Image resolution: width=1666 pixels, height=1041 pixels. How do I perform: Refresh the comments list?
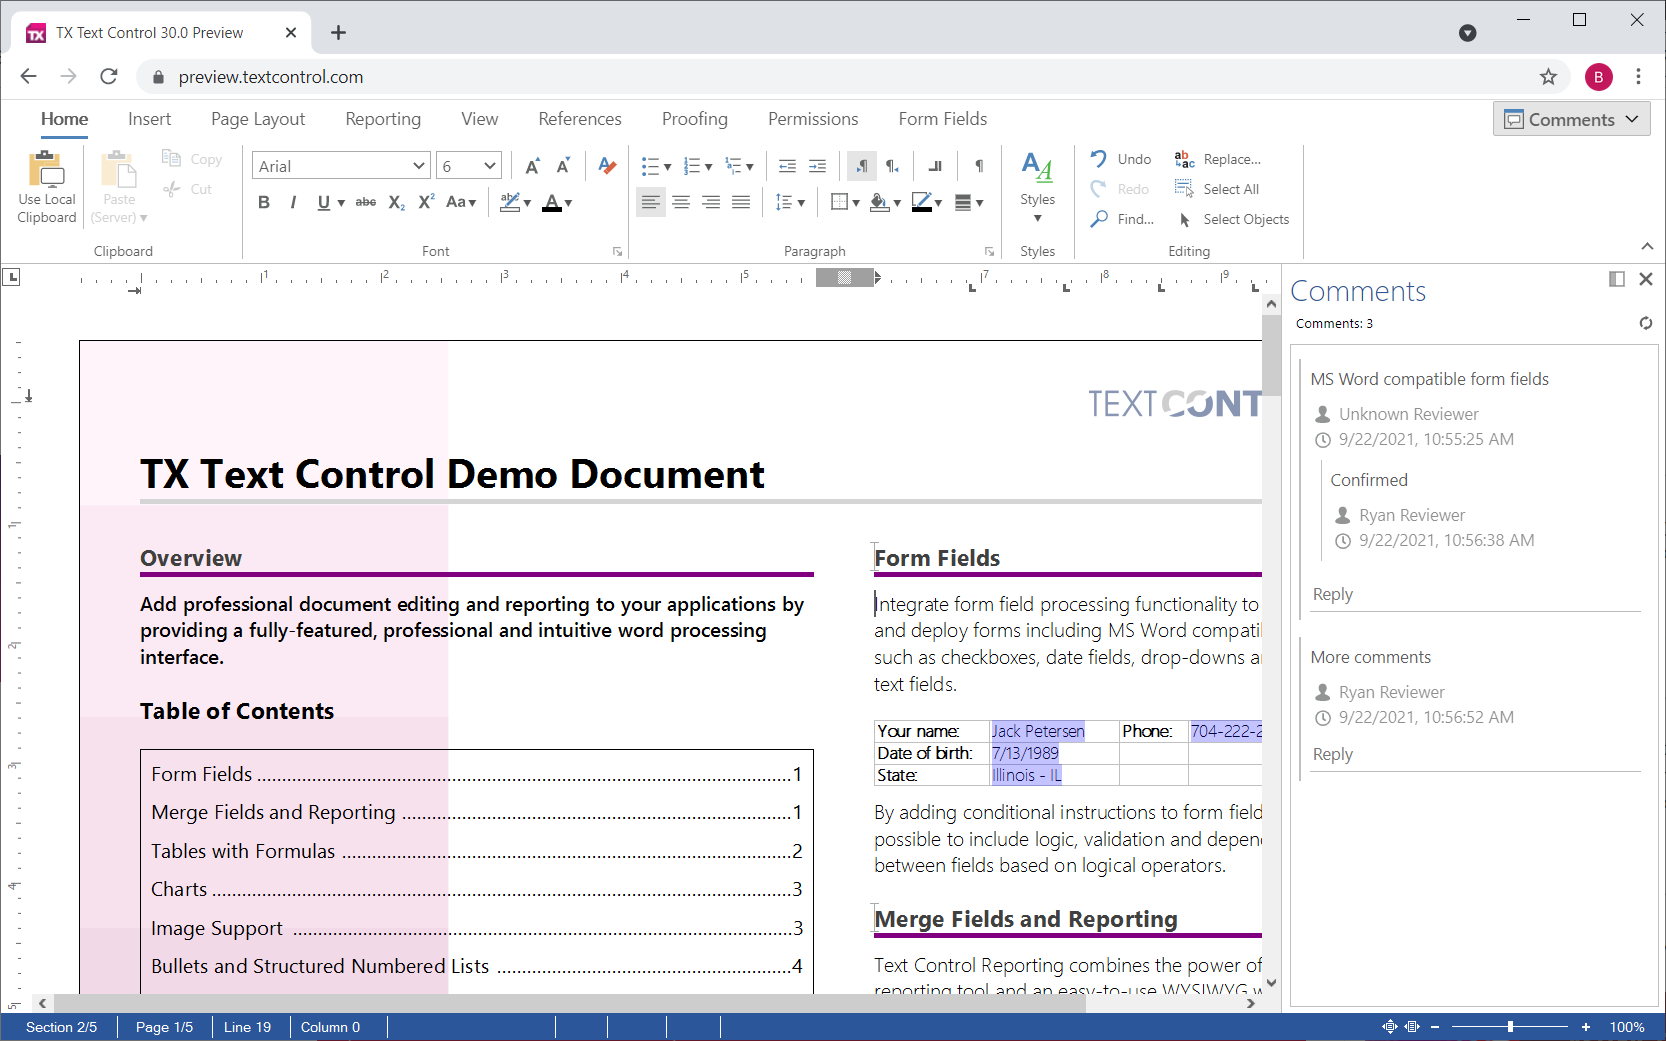(1645, 323)
